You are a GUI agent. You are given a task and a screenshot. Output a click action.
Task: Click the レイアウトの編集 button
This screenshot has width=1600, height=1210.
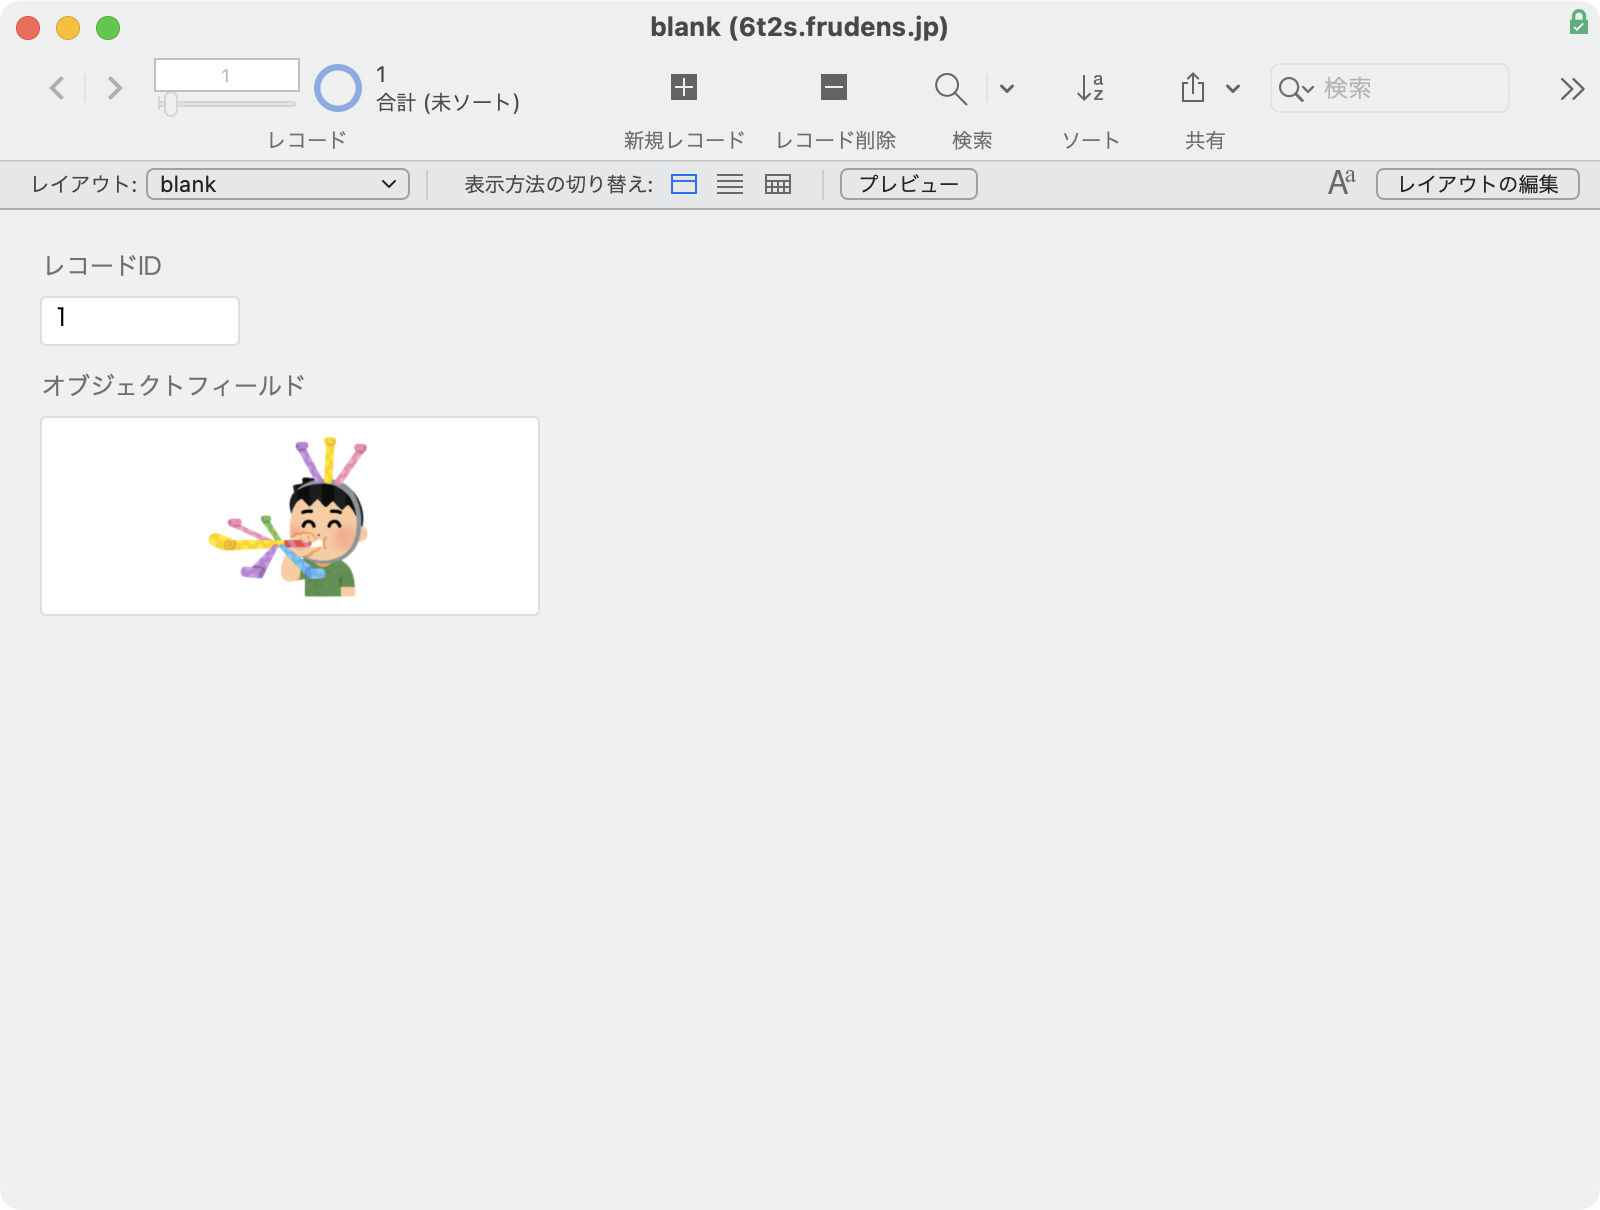tap(1478, 184)
